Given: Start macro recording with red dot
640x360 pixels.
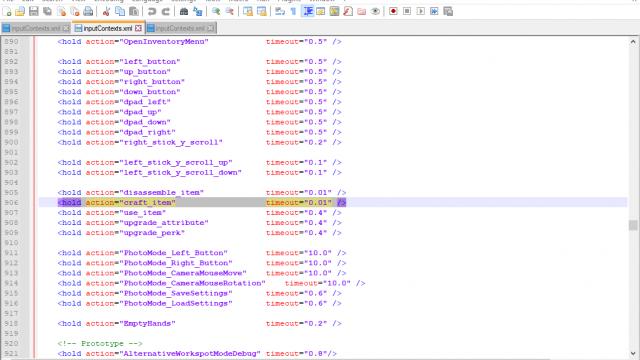Looking at the screenshot, I should [x=393, y=11].
